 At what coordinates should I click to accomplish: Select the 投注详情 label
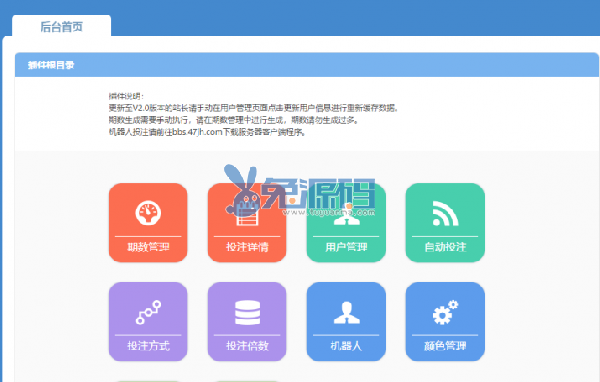pyautogui.click(x=247, y=247)
